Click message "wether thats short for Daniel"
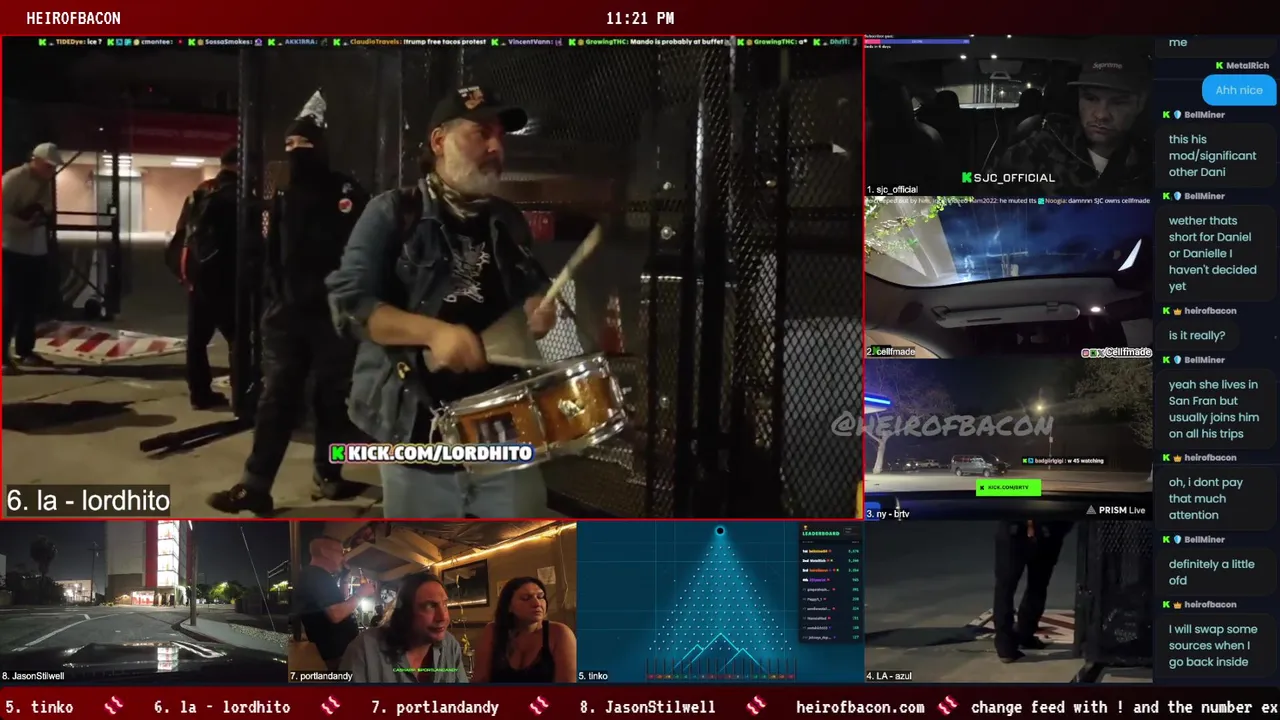 (x=1212, y=253)
